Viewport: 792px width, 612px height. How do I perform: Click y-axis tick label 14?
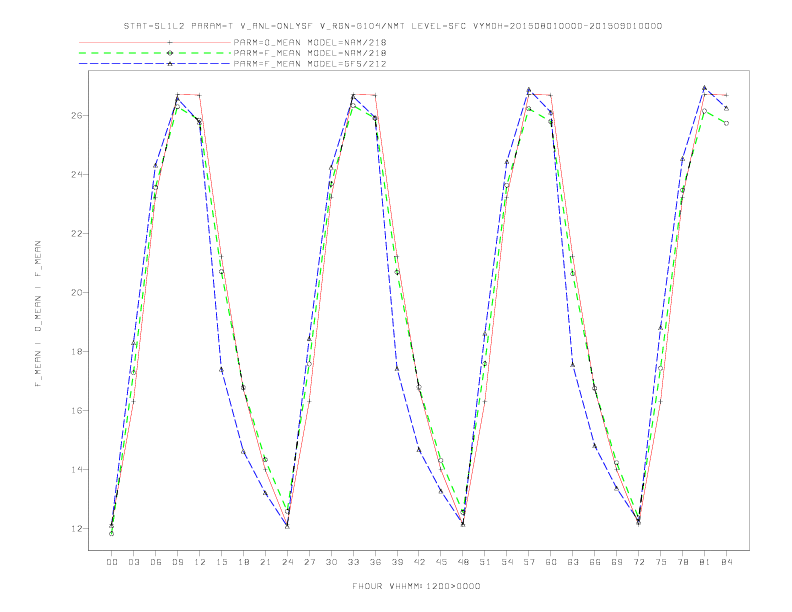click(76, 470)
